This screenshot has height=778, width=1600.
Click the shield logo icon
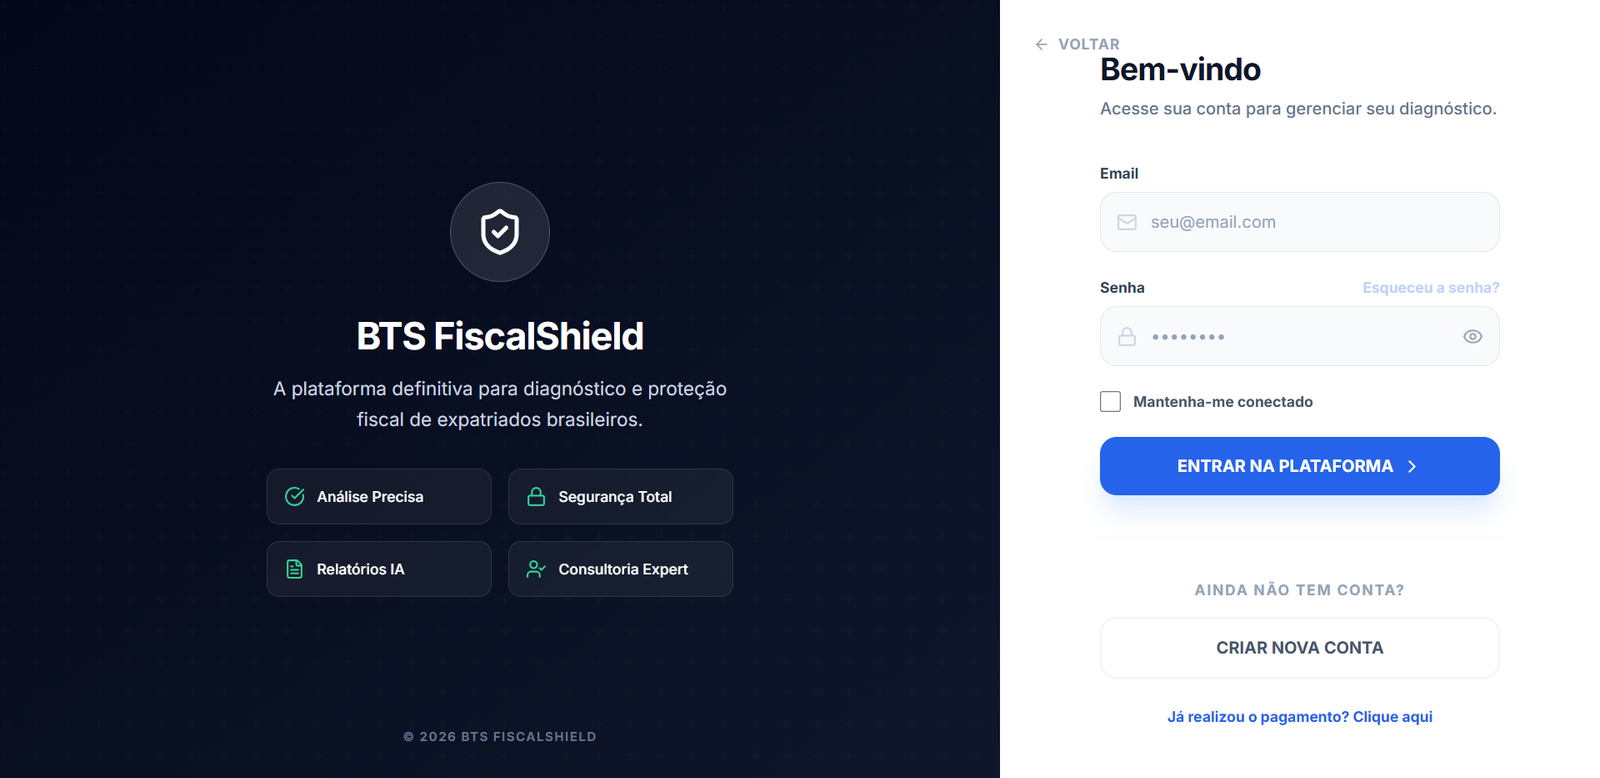click(500, 232)
